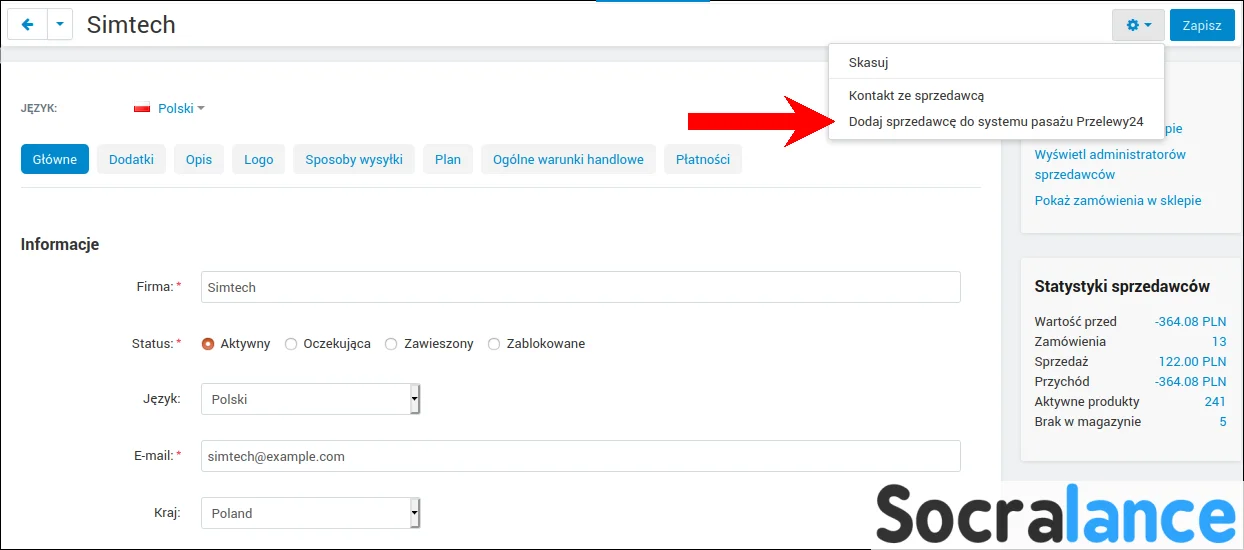The width and height of the screenshot is (1244, 550).
Task: Go to the Płatności tab
Action: (x=702, y=159)
